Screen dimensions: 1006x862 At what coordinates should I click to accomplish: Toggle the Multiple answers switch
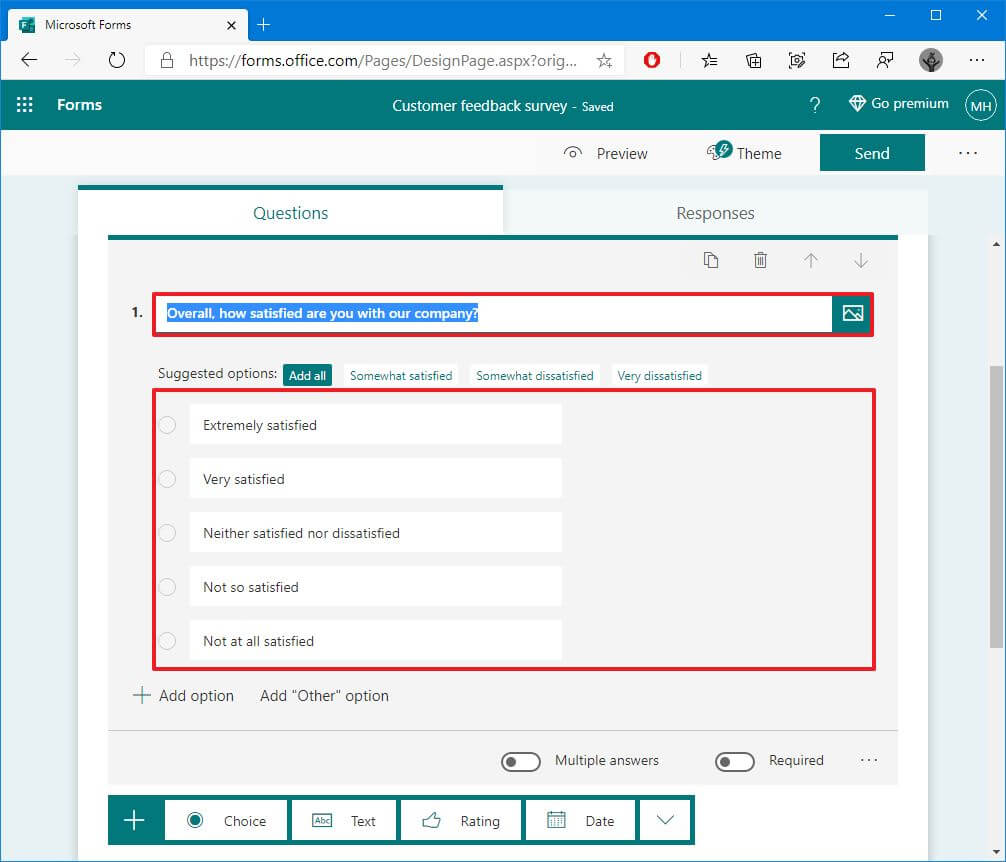[521, 761]
